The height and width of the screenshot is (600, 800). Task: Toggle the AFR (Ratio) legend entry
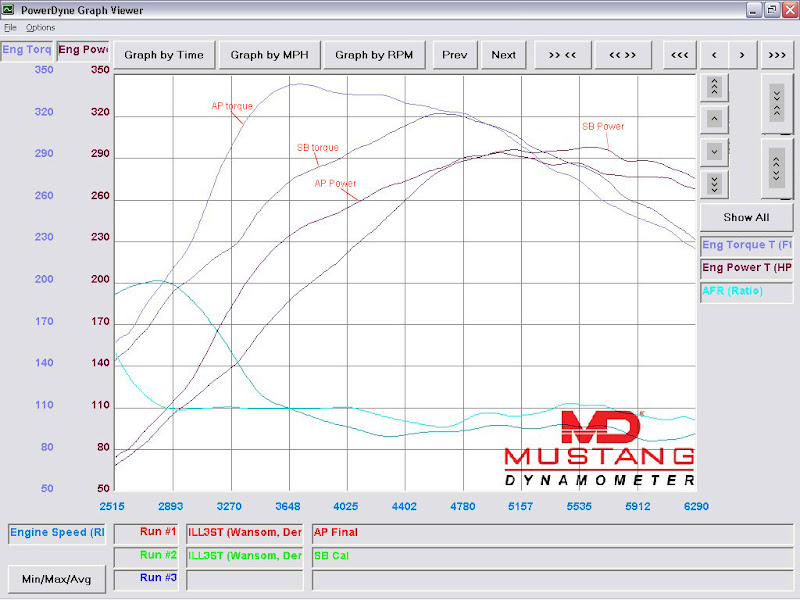(x=746, y=291)
